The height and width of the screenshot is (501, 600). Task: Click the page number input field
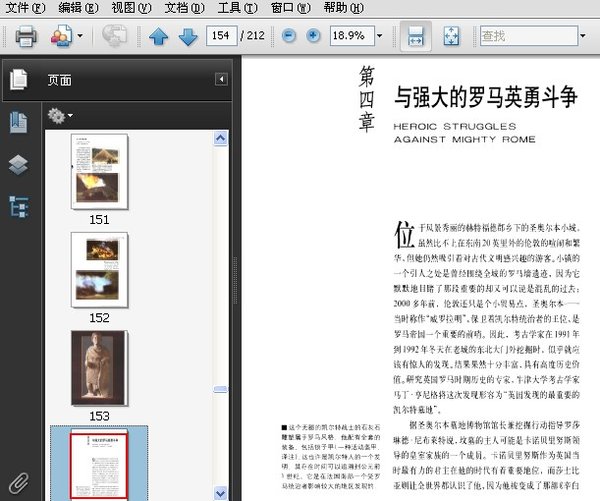pos(222,36)
